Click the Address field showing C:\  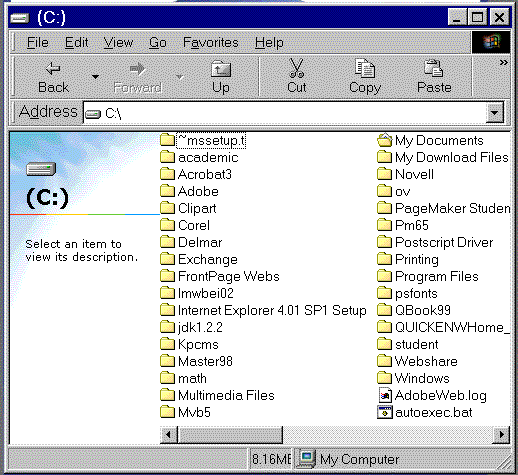284,113
